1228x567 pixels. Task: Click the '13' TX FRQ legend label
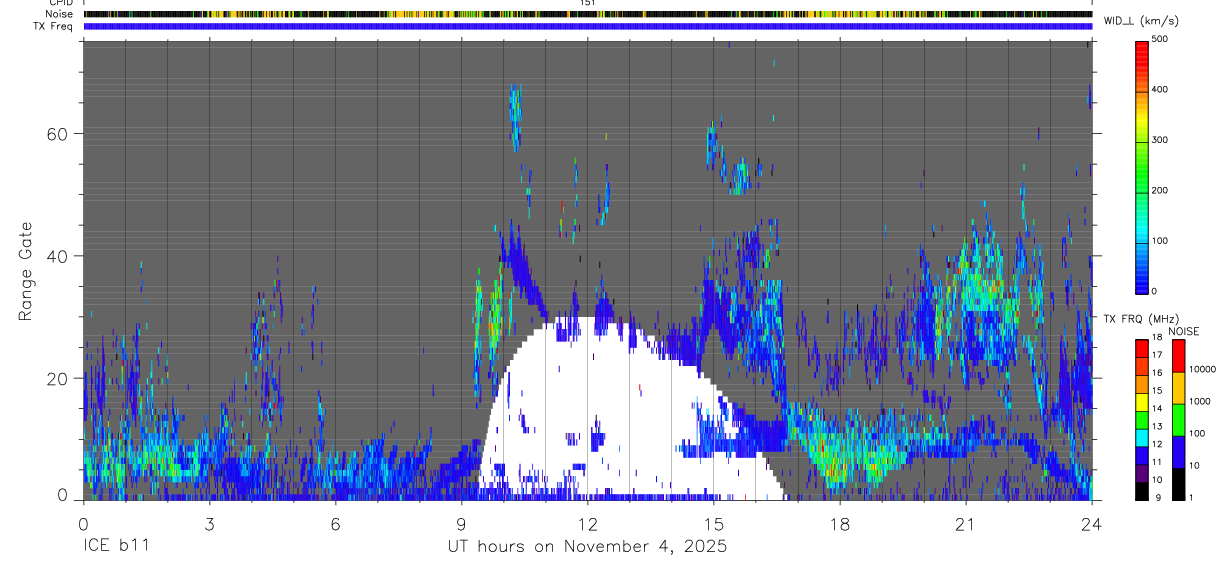pyautogui.click(x=1156, y=427)
